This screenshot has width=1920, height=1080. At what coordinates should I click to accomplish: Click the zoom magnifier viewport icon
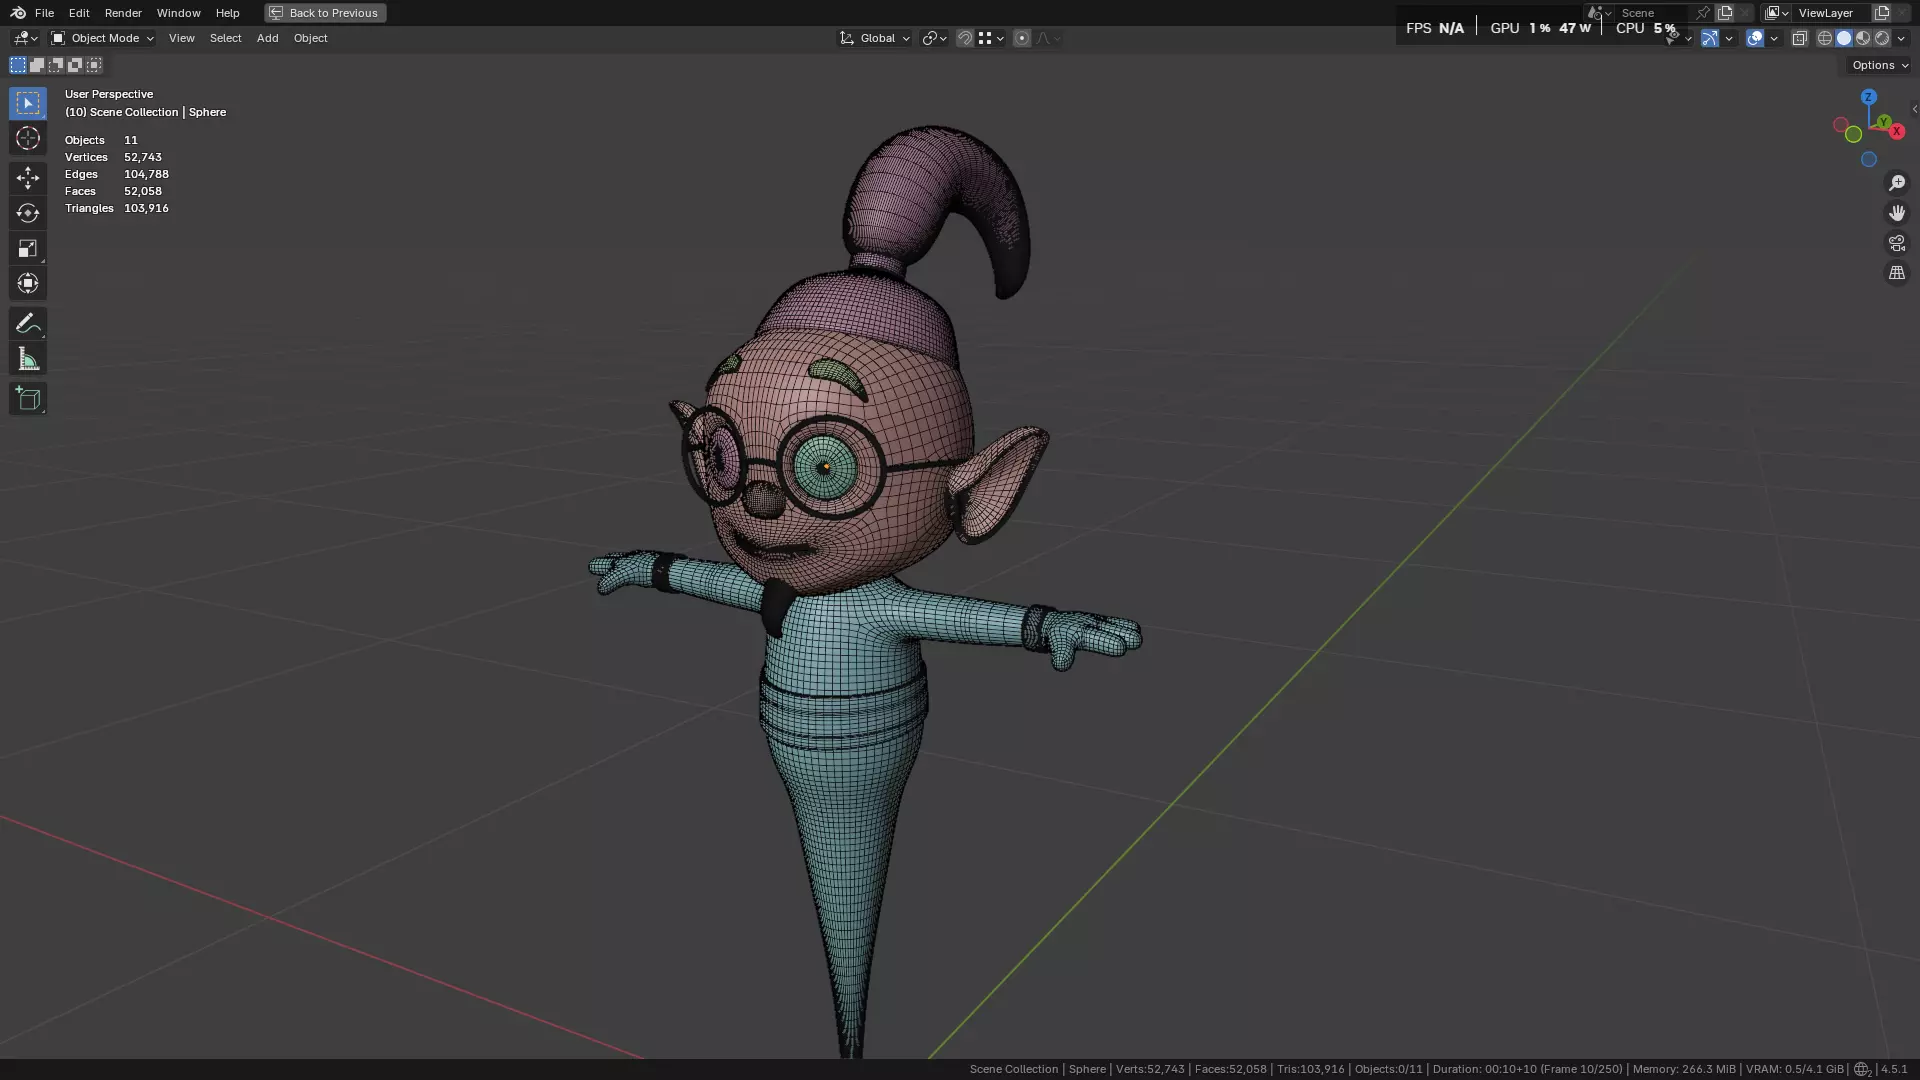coord(1897,183)
